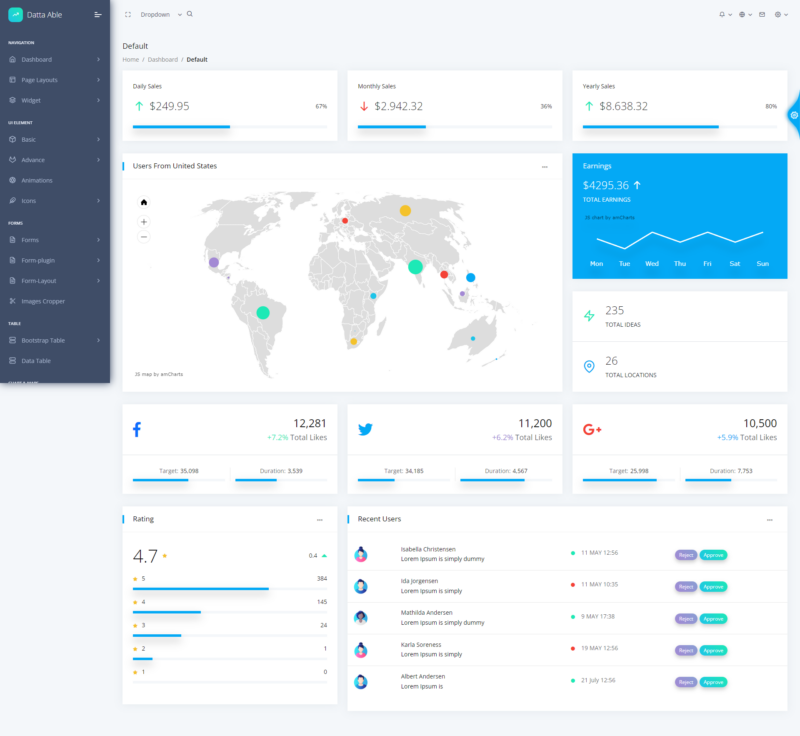Open the notifications bell icon

tap(722, 14)
